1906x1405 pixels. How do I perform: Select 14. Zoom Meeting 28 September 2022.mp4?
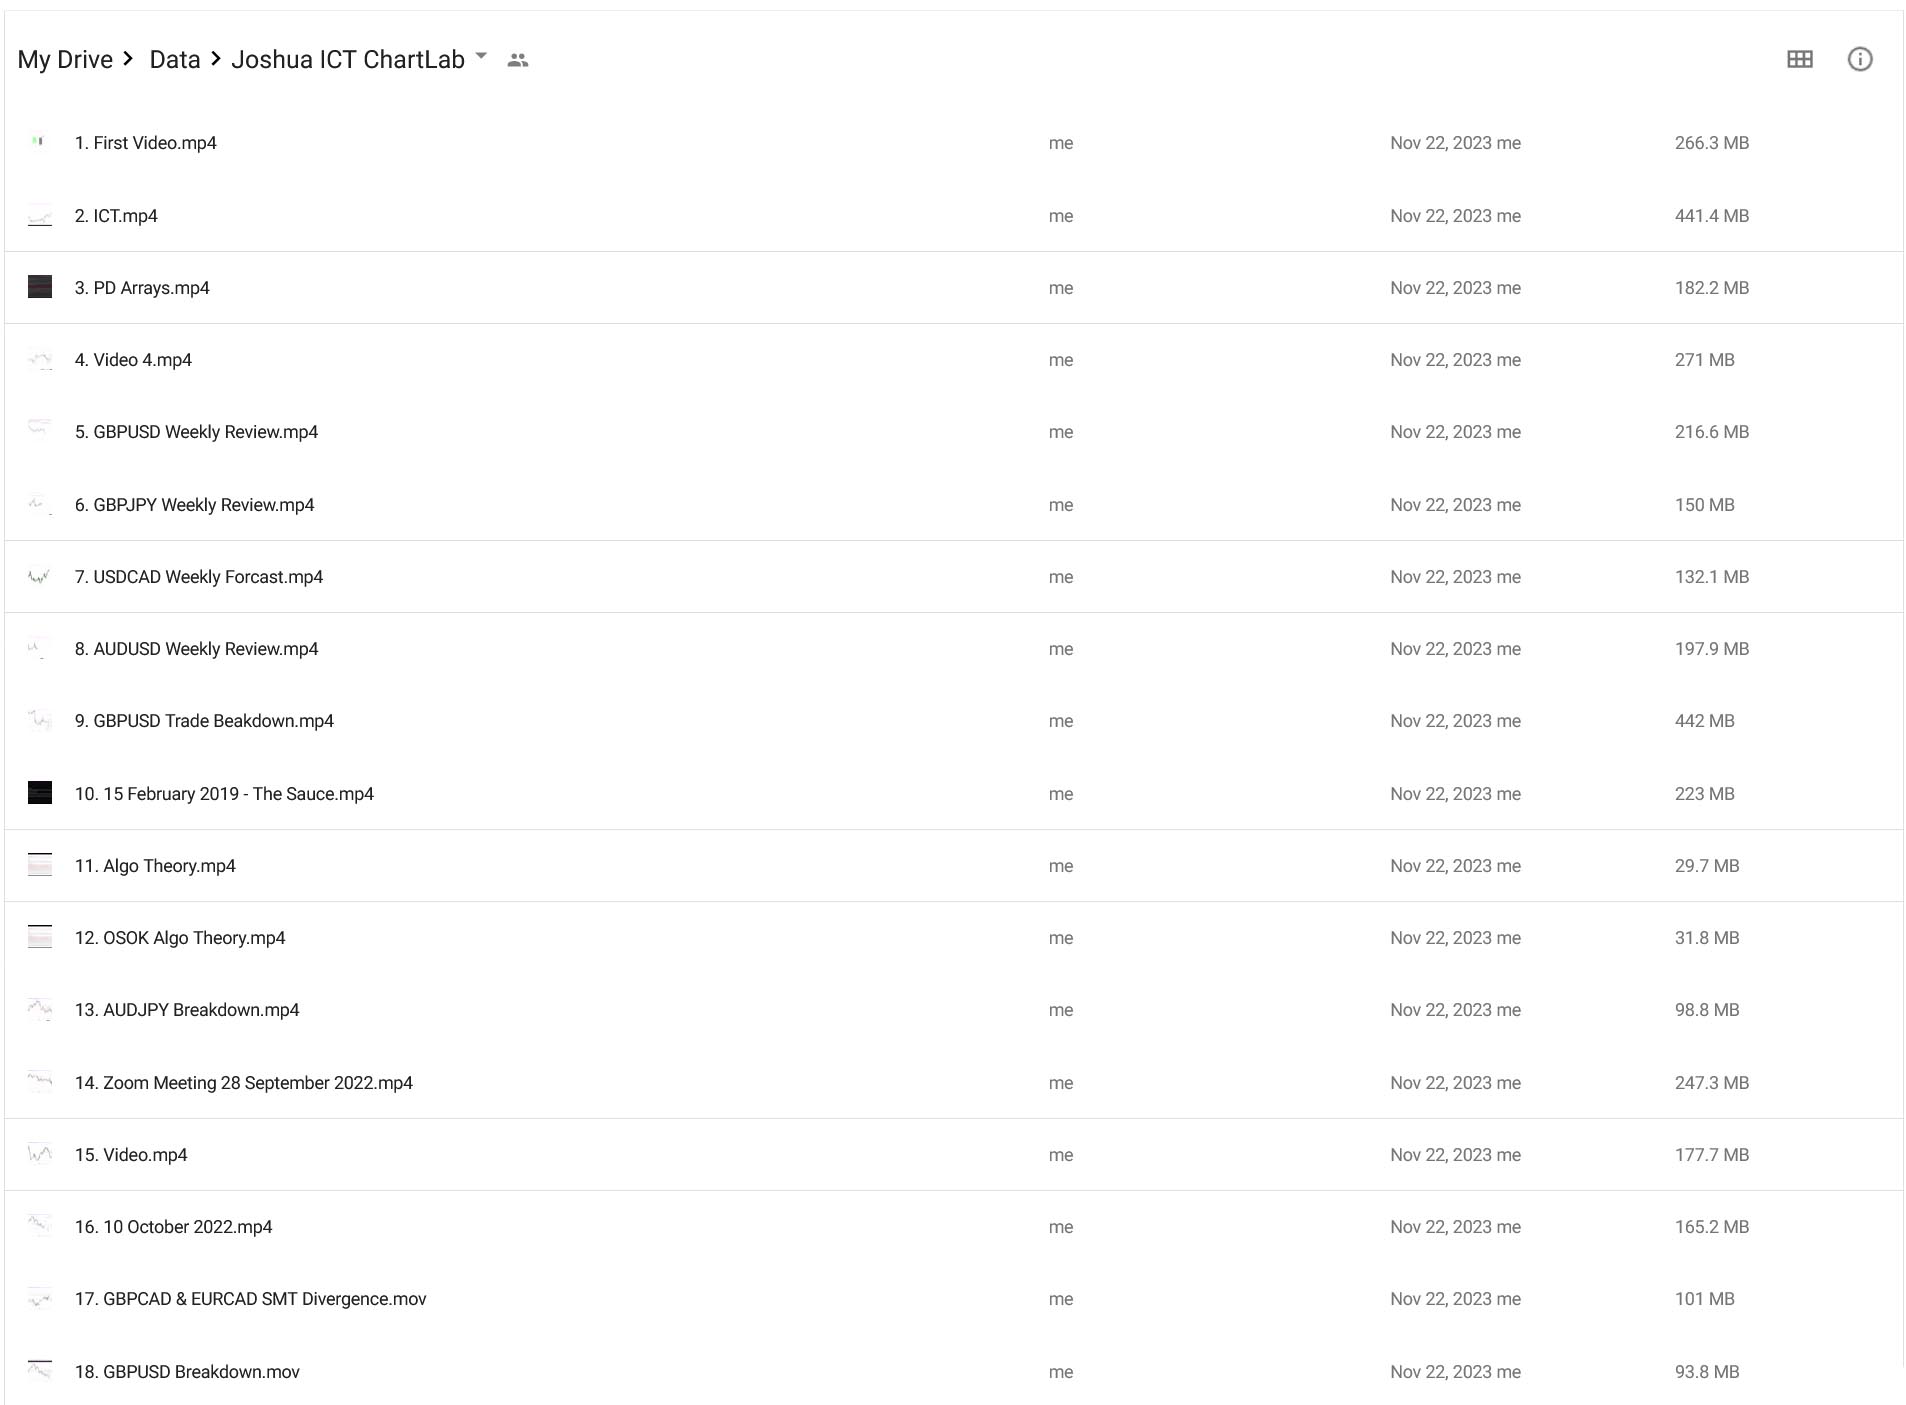pos(953,1082)
